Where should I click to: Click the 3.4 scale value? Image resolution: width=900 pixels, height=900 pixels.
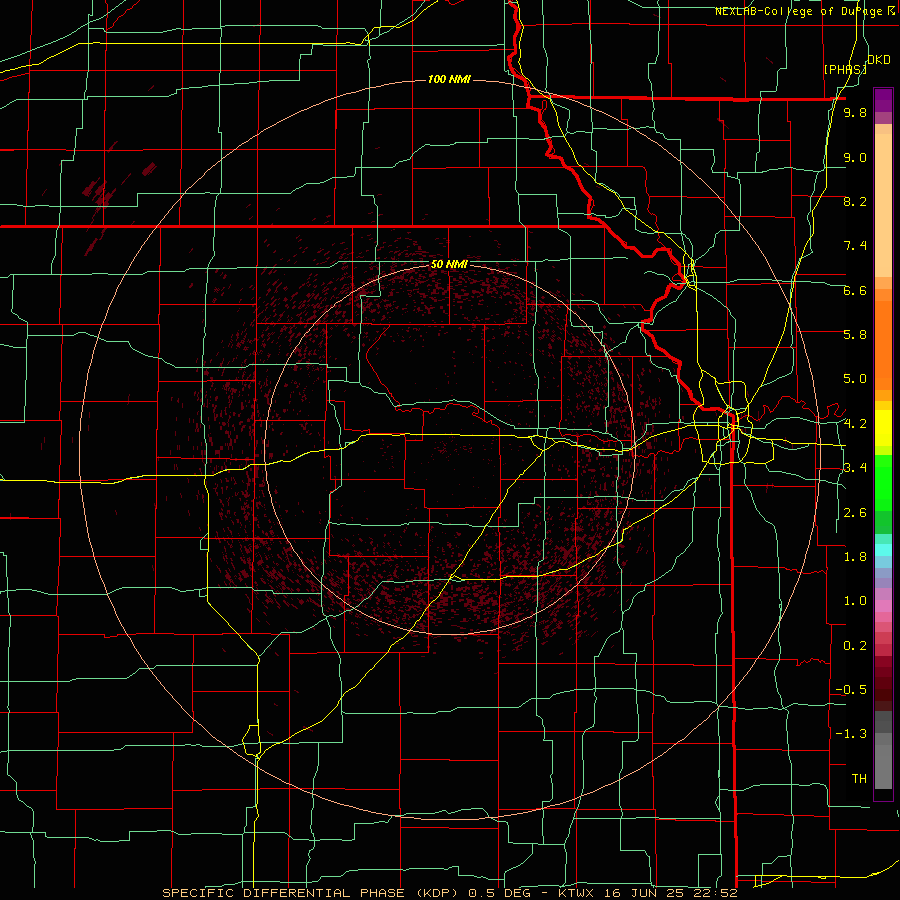855,468
